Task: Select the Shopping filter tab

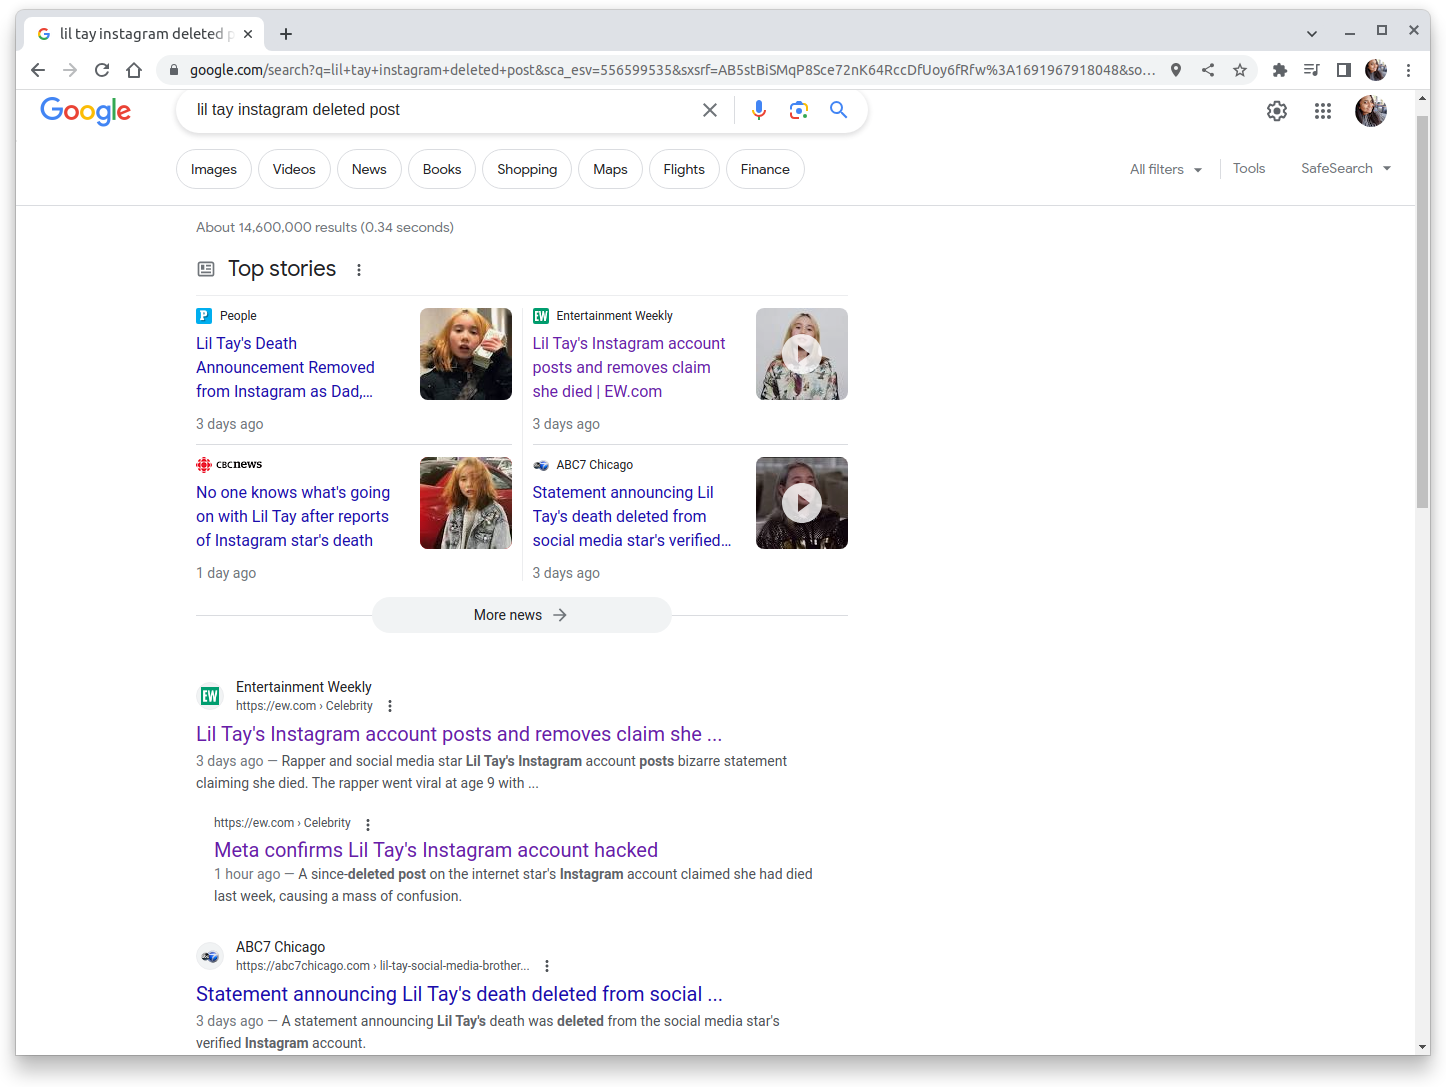Action: (x=527, y=169)
